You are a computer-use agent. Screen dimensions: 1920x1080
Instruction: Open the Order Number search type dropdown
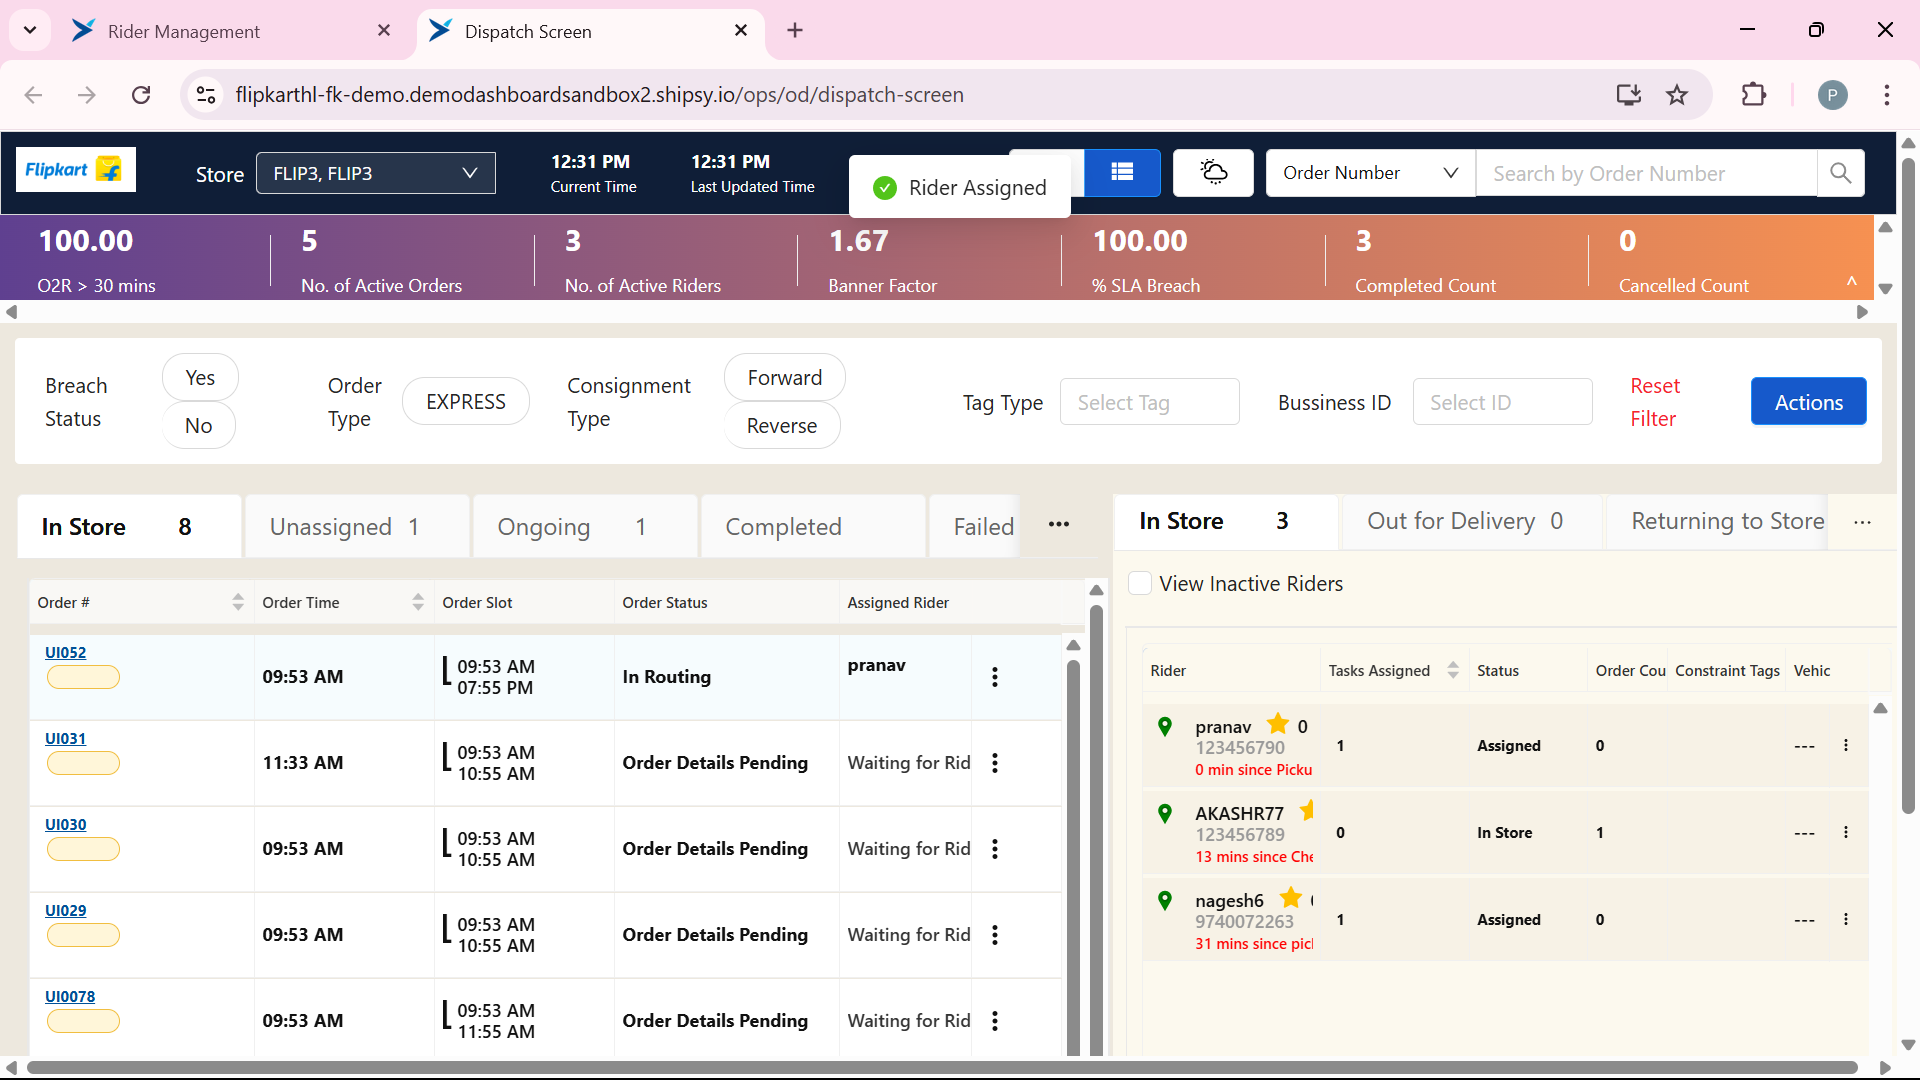(x=1370, y=173)
